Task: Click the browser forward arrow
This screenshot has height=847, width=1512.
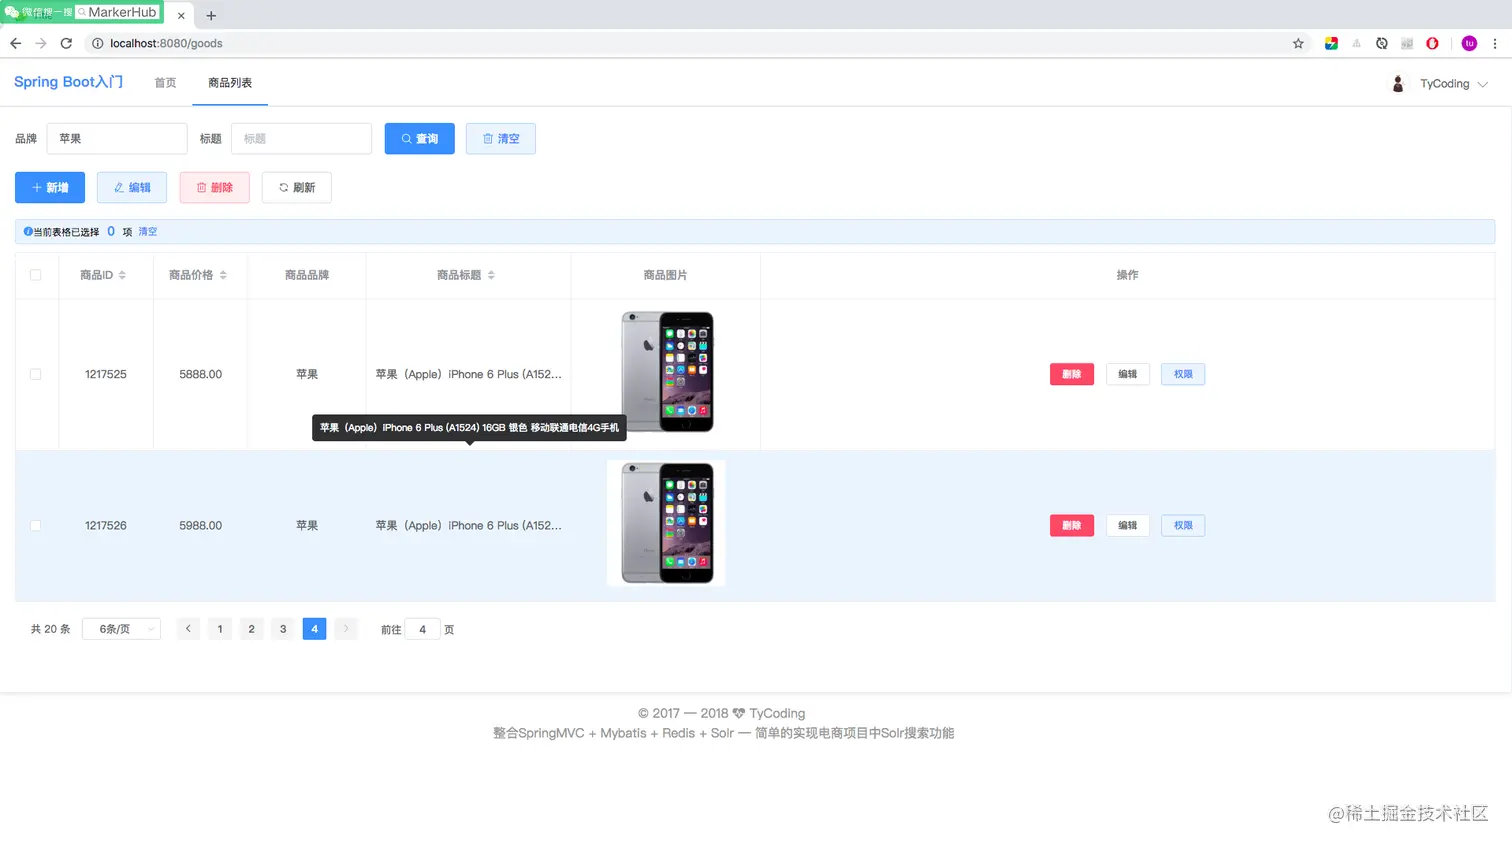Action: [41, 43]
